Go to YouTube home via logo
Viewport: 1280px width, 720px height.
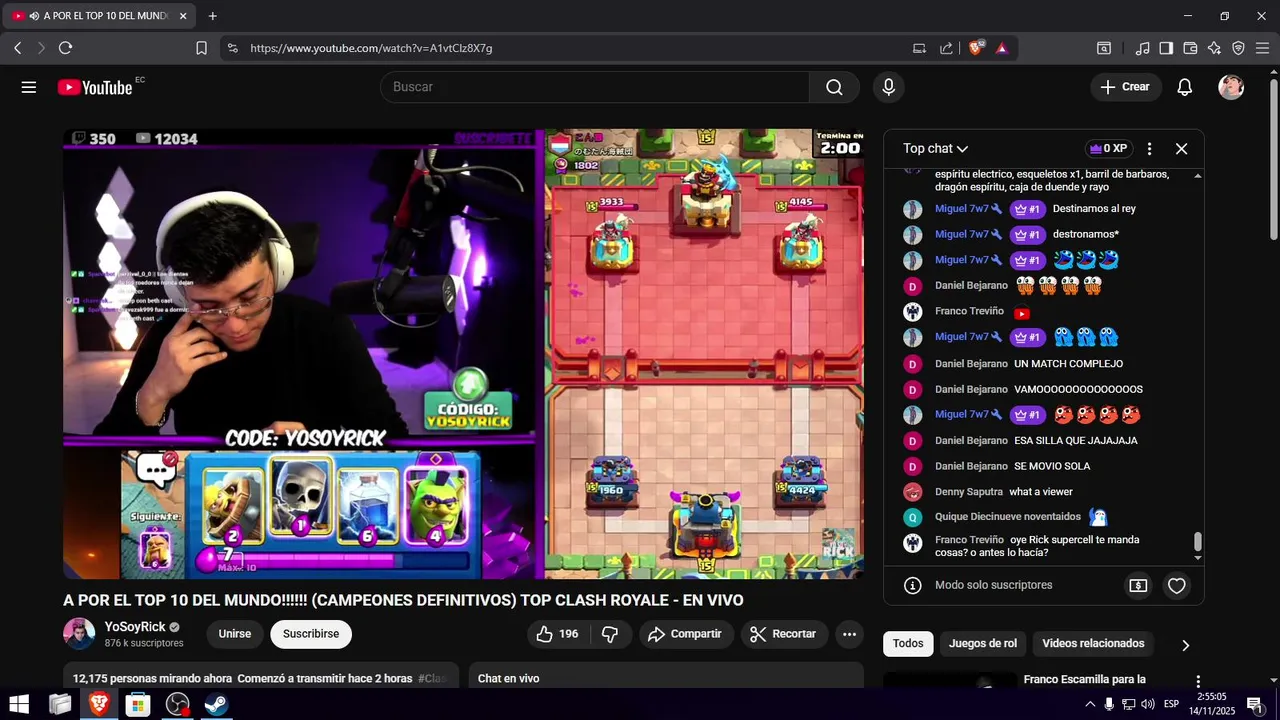(x=94, y=87)
